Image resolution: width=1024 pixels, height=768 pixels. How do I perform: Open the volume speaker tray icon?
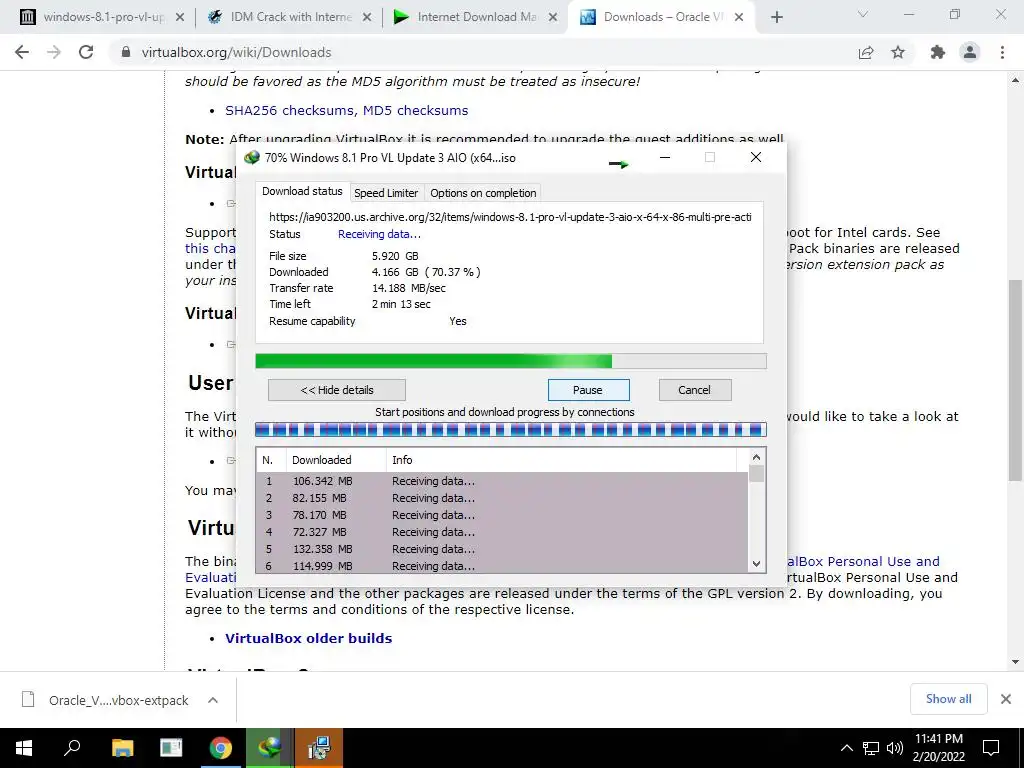[895, 748]
